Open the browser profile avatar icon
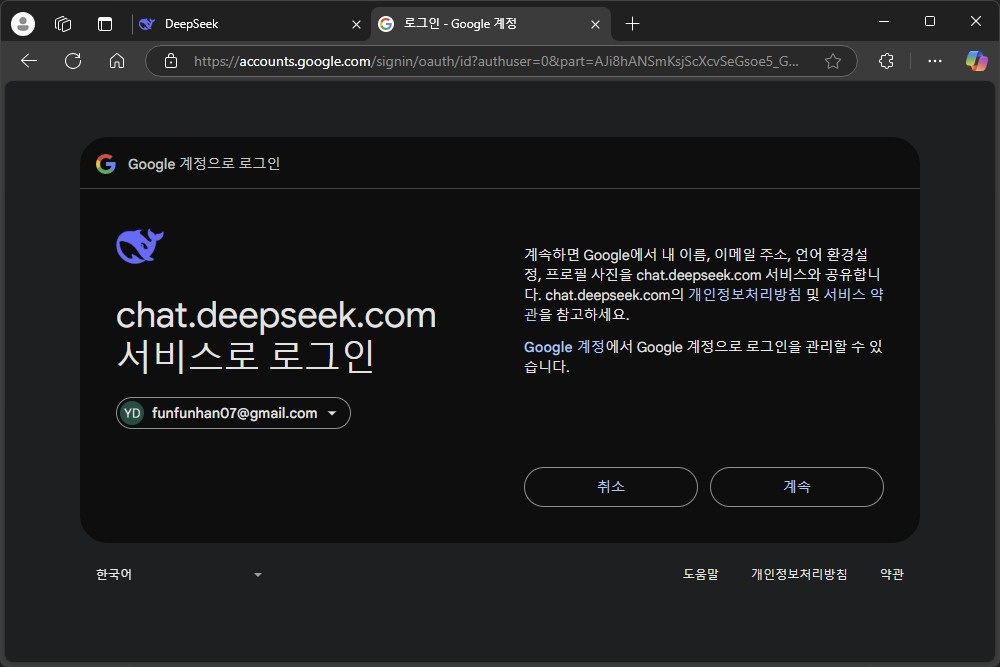1000x667 pixels. [x=23, y=24]
